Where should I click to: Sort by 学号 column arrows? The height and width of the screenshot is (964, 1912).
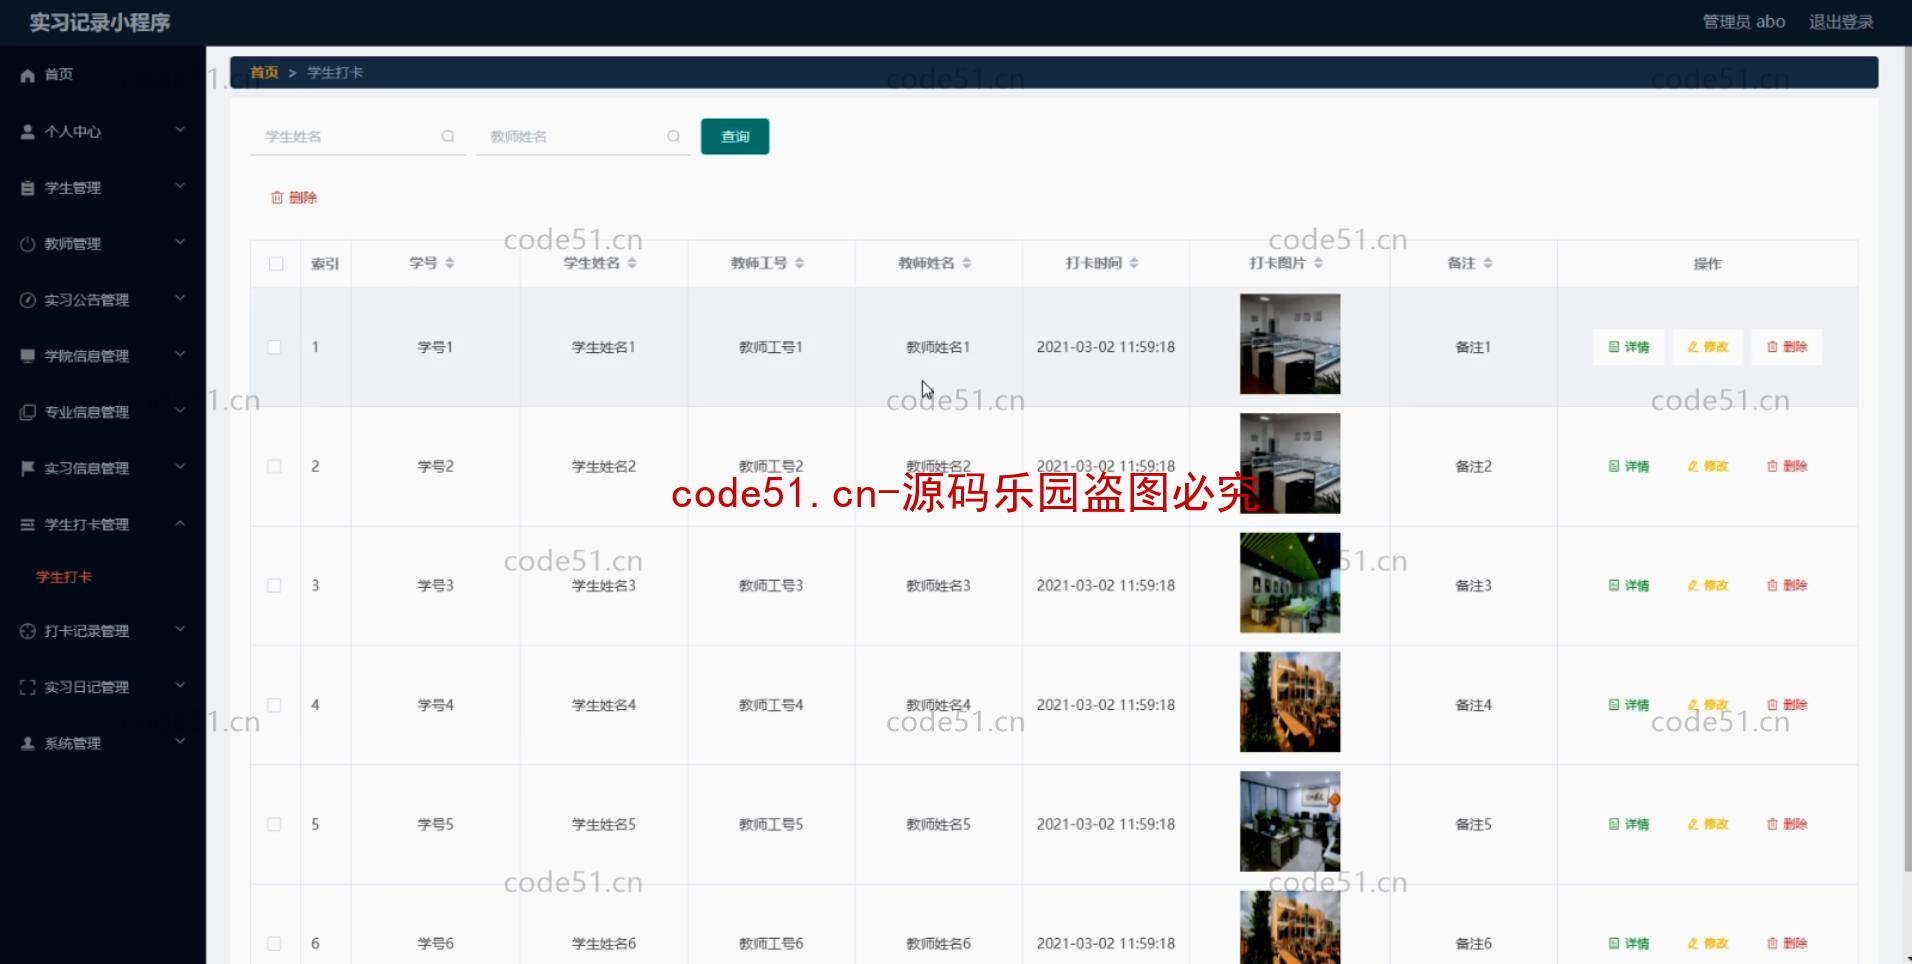tap(450, 263)
